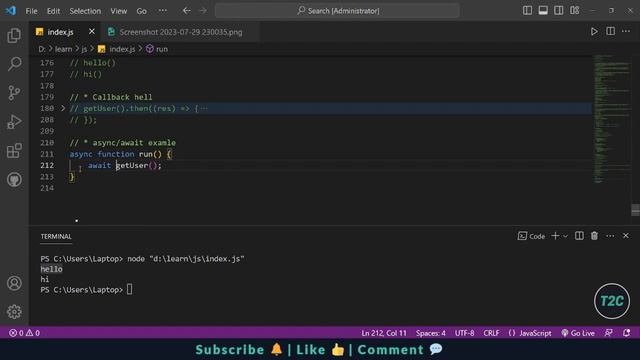
Task: Click the 'D:' breadcrumb segment
Action: pyautogui.click(x=42, y=49)
